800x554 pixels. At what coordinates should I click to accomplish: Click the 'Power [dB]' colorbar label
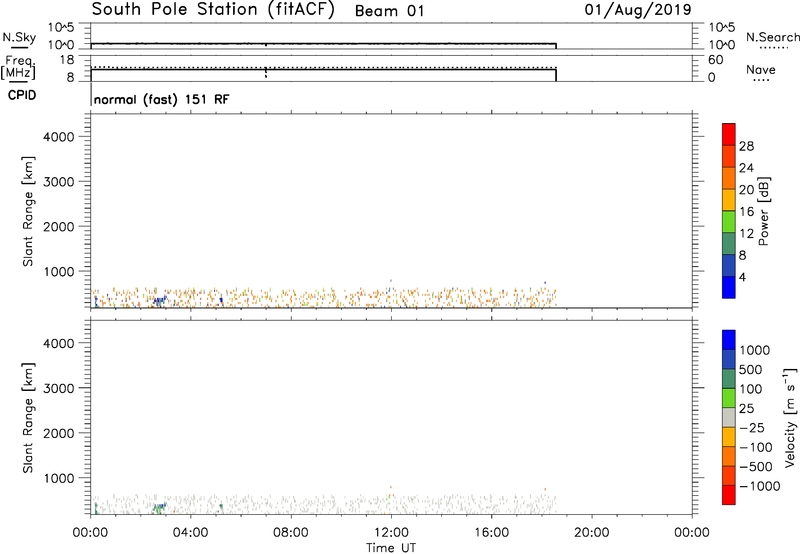coord(763,211)
